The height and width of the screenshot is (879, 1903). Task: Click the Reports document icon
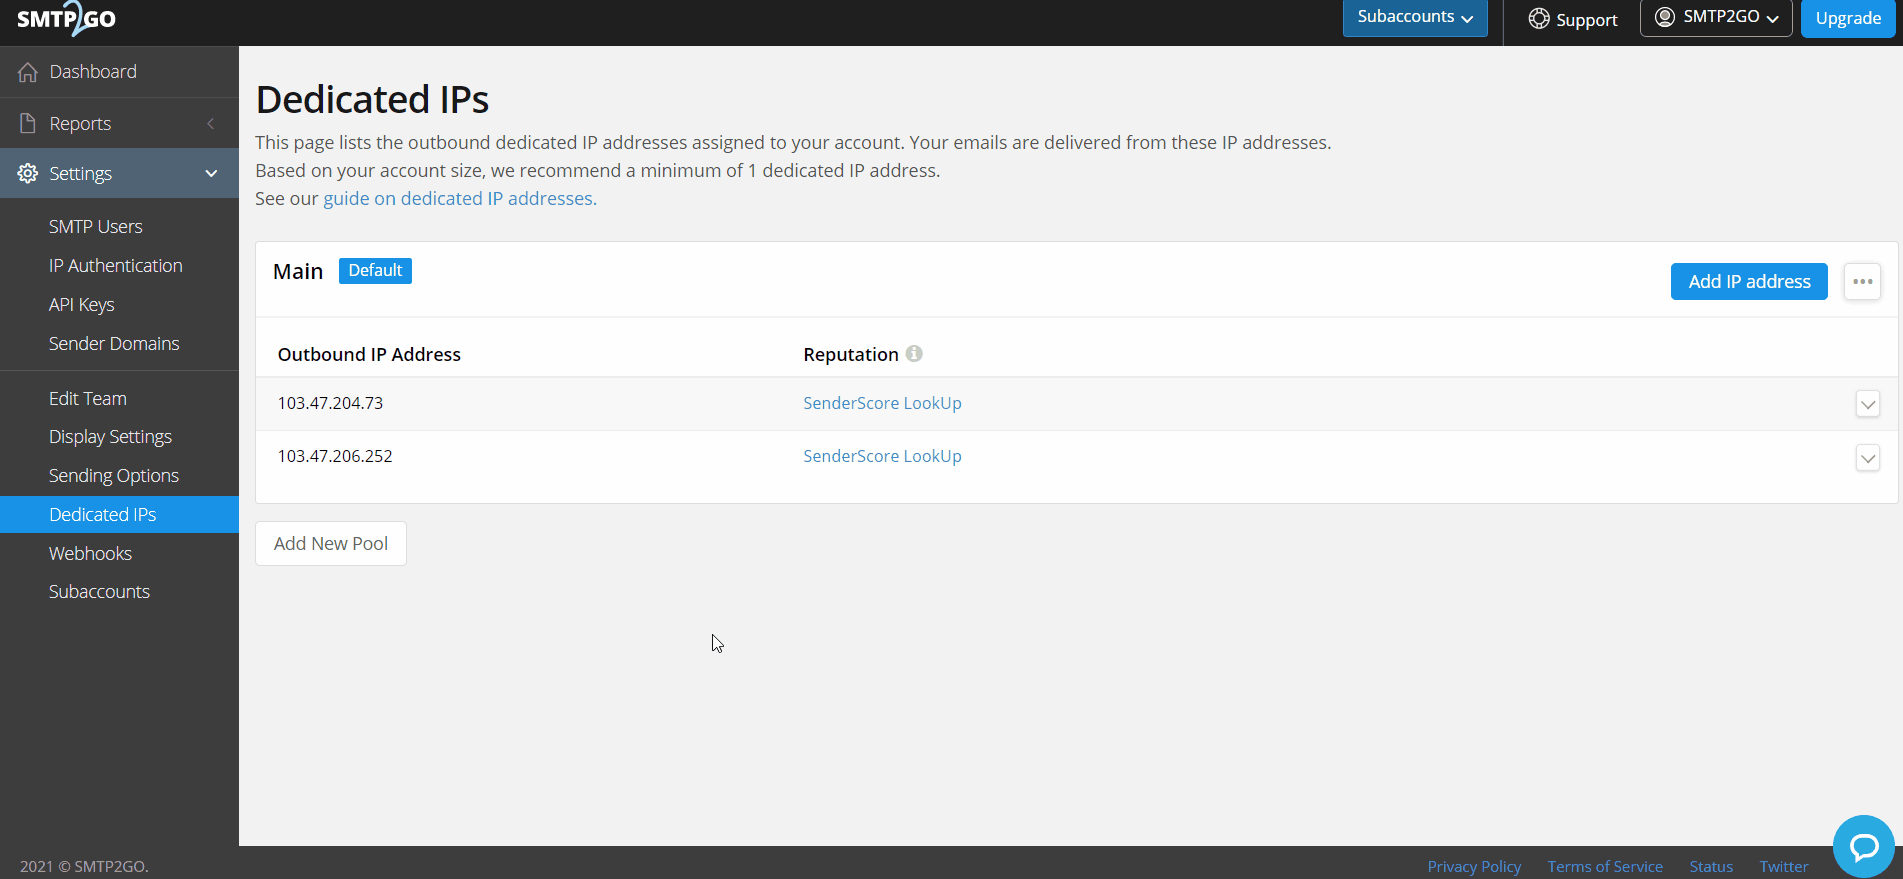coord(28,123)
